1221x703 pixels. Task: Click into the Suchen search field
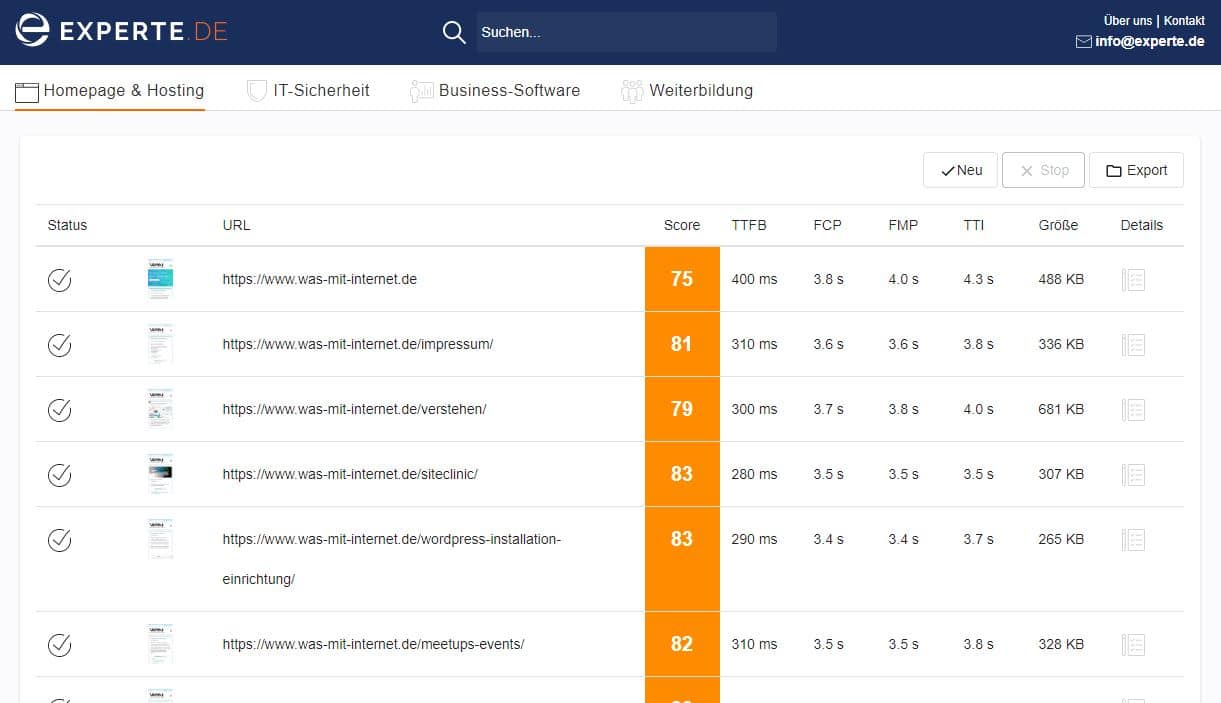click(626, 32)
